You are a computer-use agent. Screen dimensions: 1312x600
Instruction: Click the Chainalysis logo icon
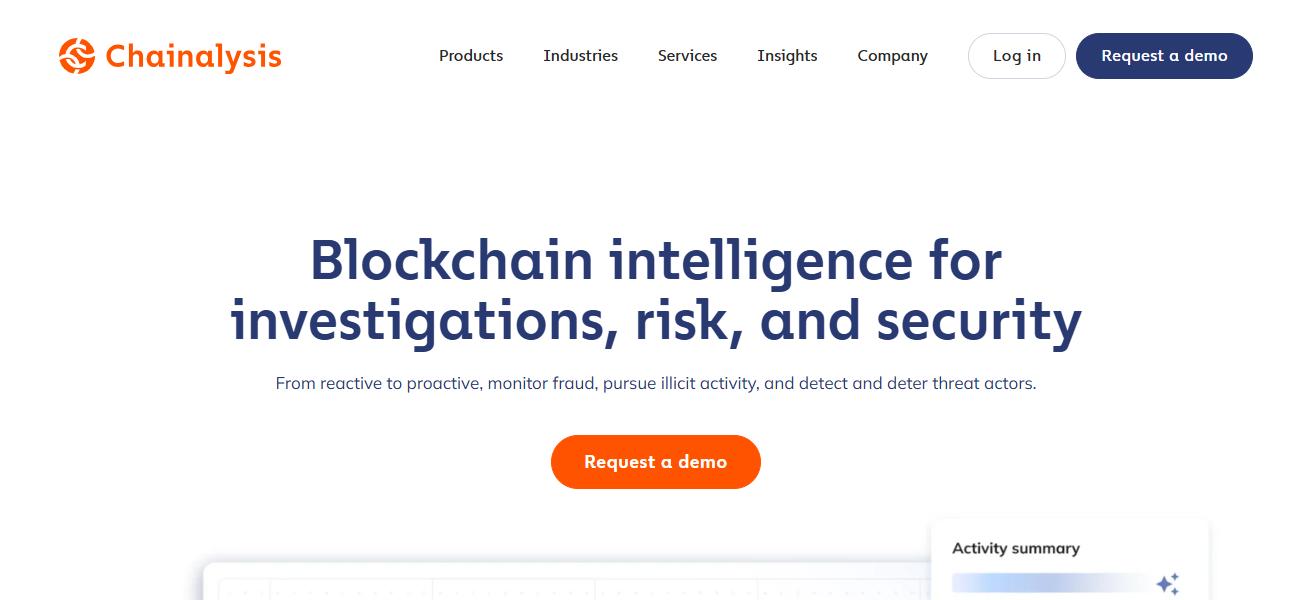pos(76,55)
